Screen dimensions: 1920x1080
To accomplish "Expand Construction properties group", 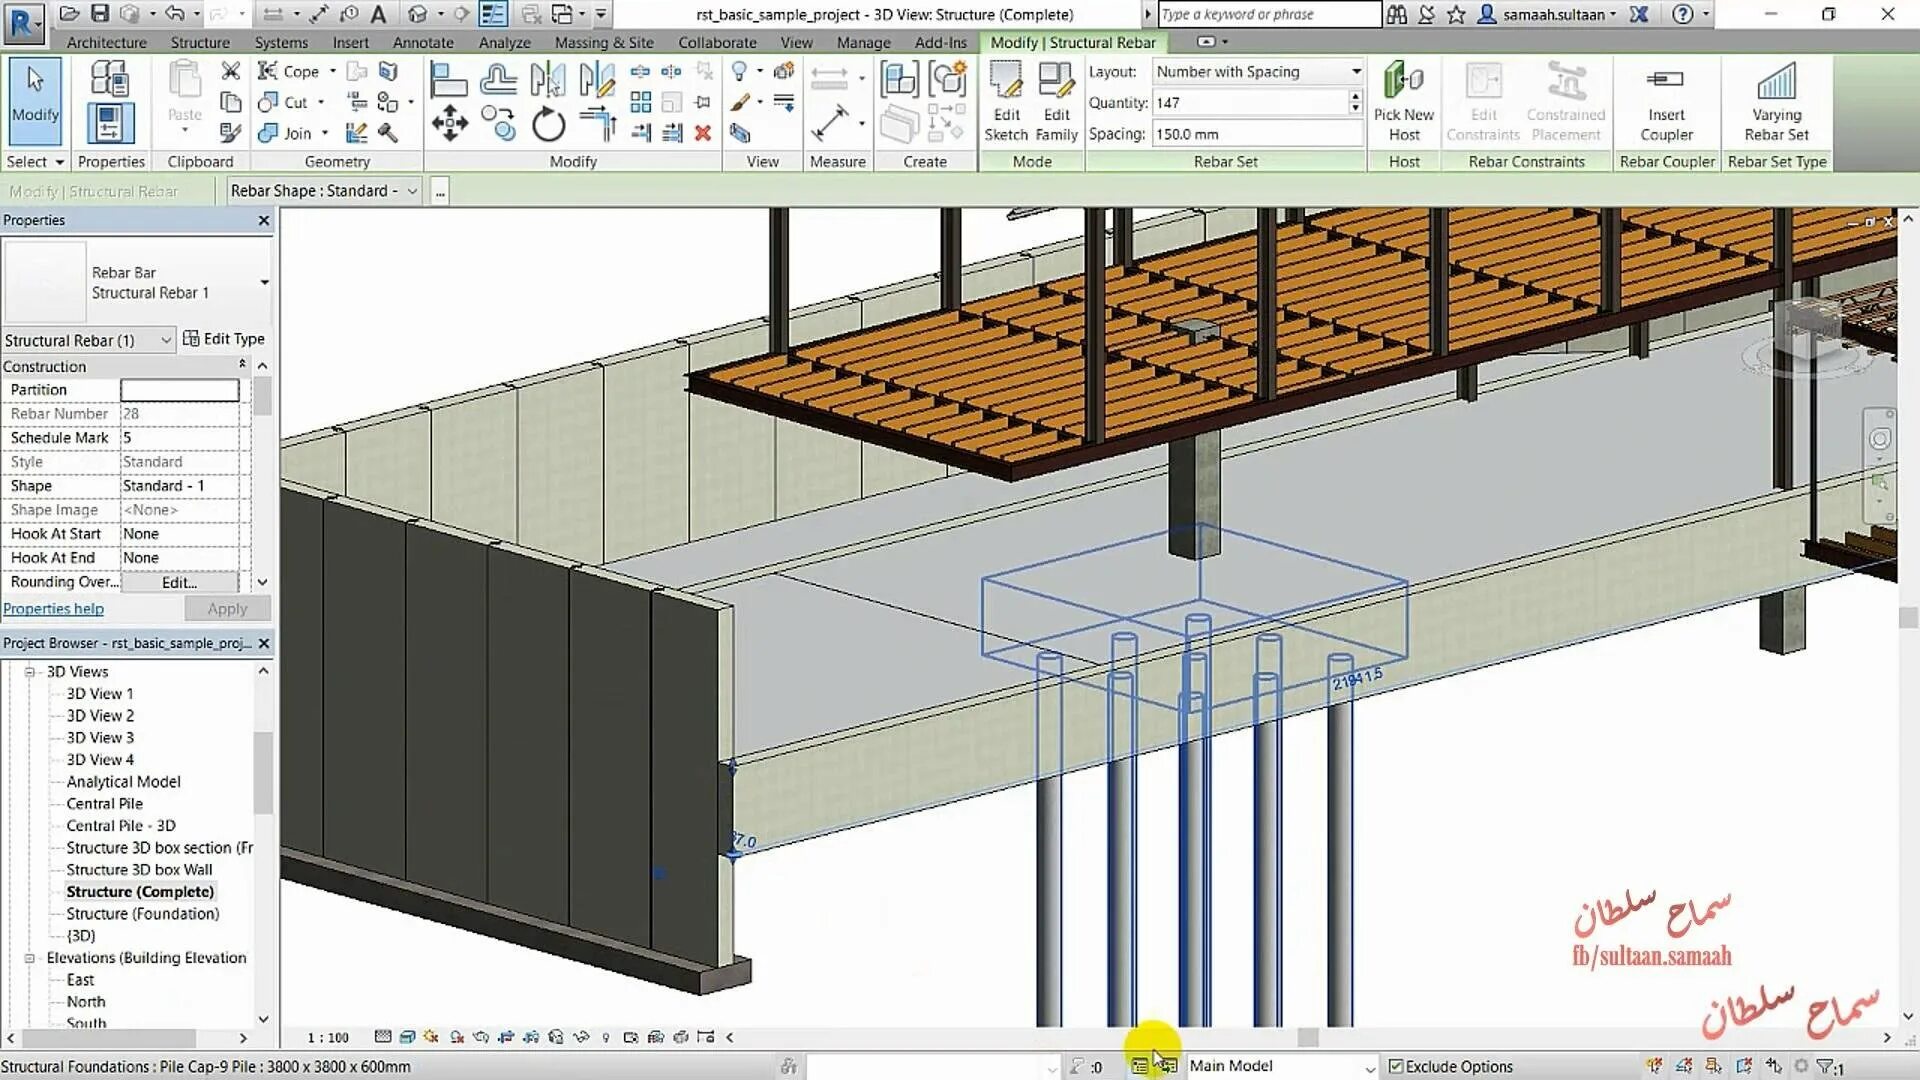I will pos(241,367).
